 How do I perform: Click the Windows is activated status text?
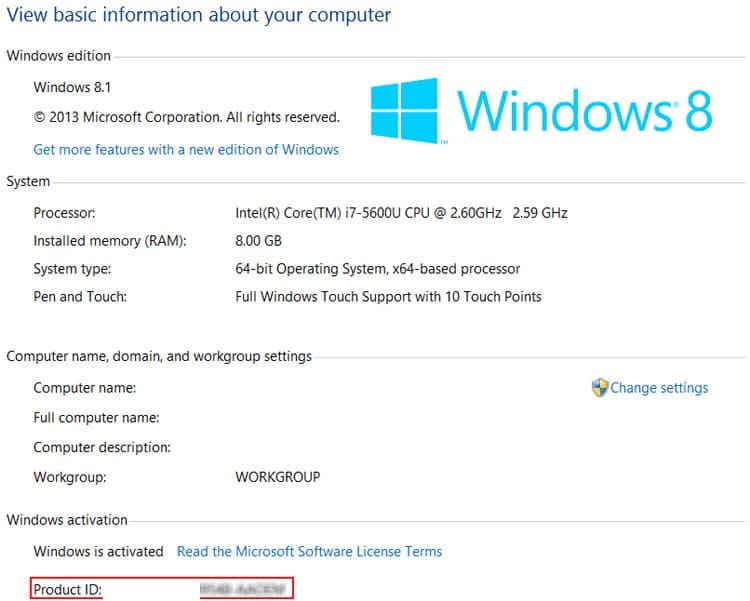click(99, 552)
